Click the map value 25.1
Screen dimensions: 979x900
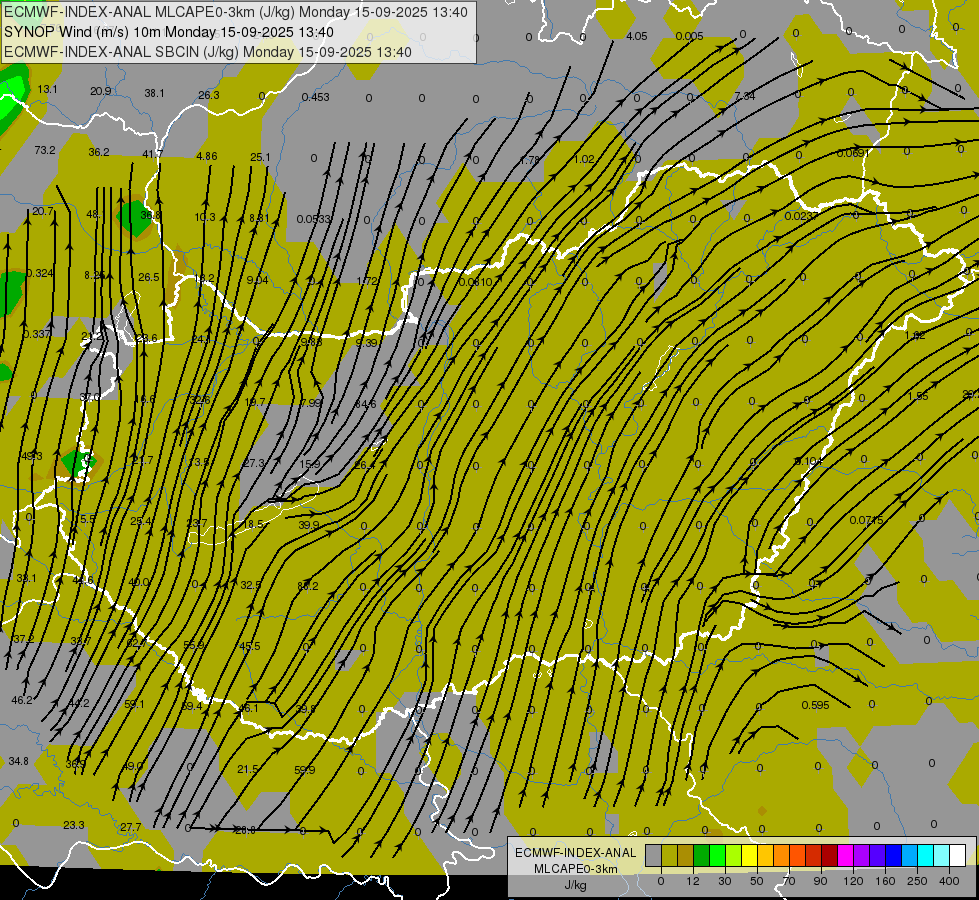[260, 157]
